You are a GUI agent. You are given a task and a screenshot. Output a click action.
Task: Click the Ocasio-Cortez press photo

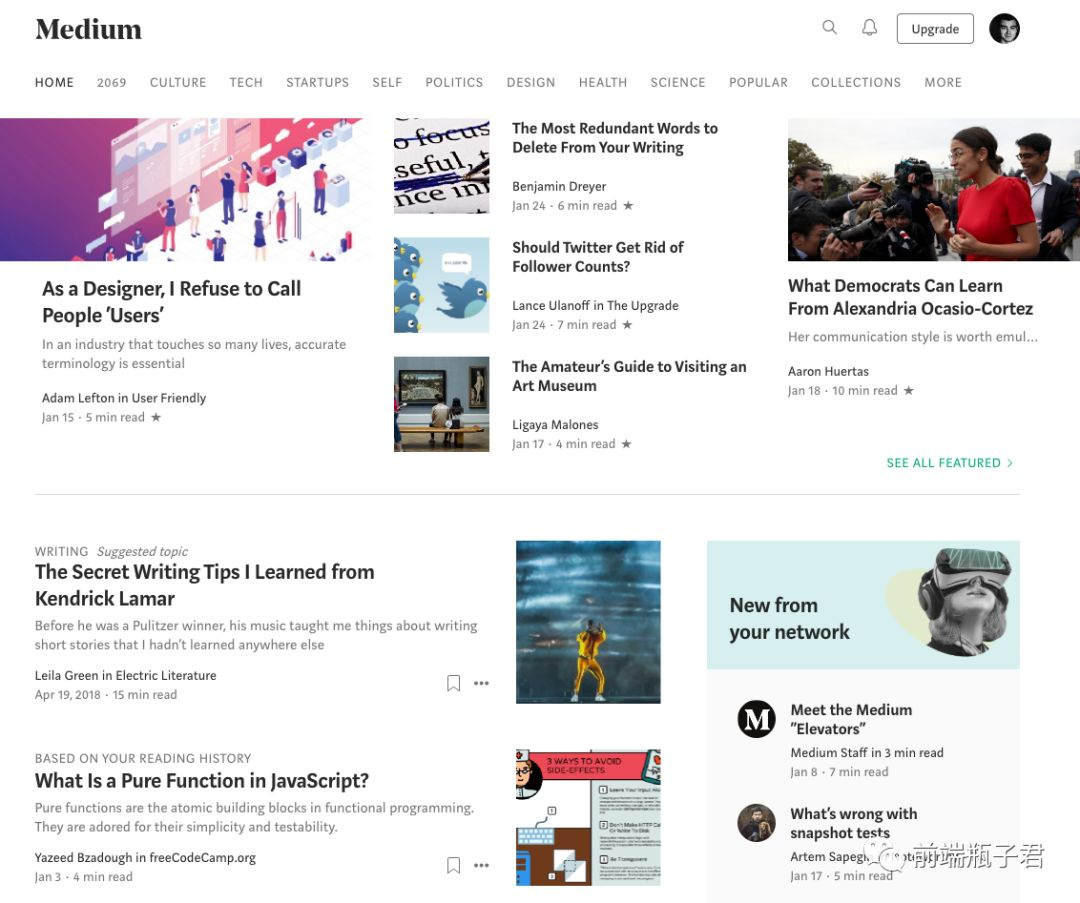(934, 189)
